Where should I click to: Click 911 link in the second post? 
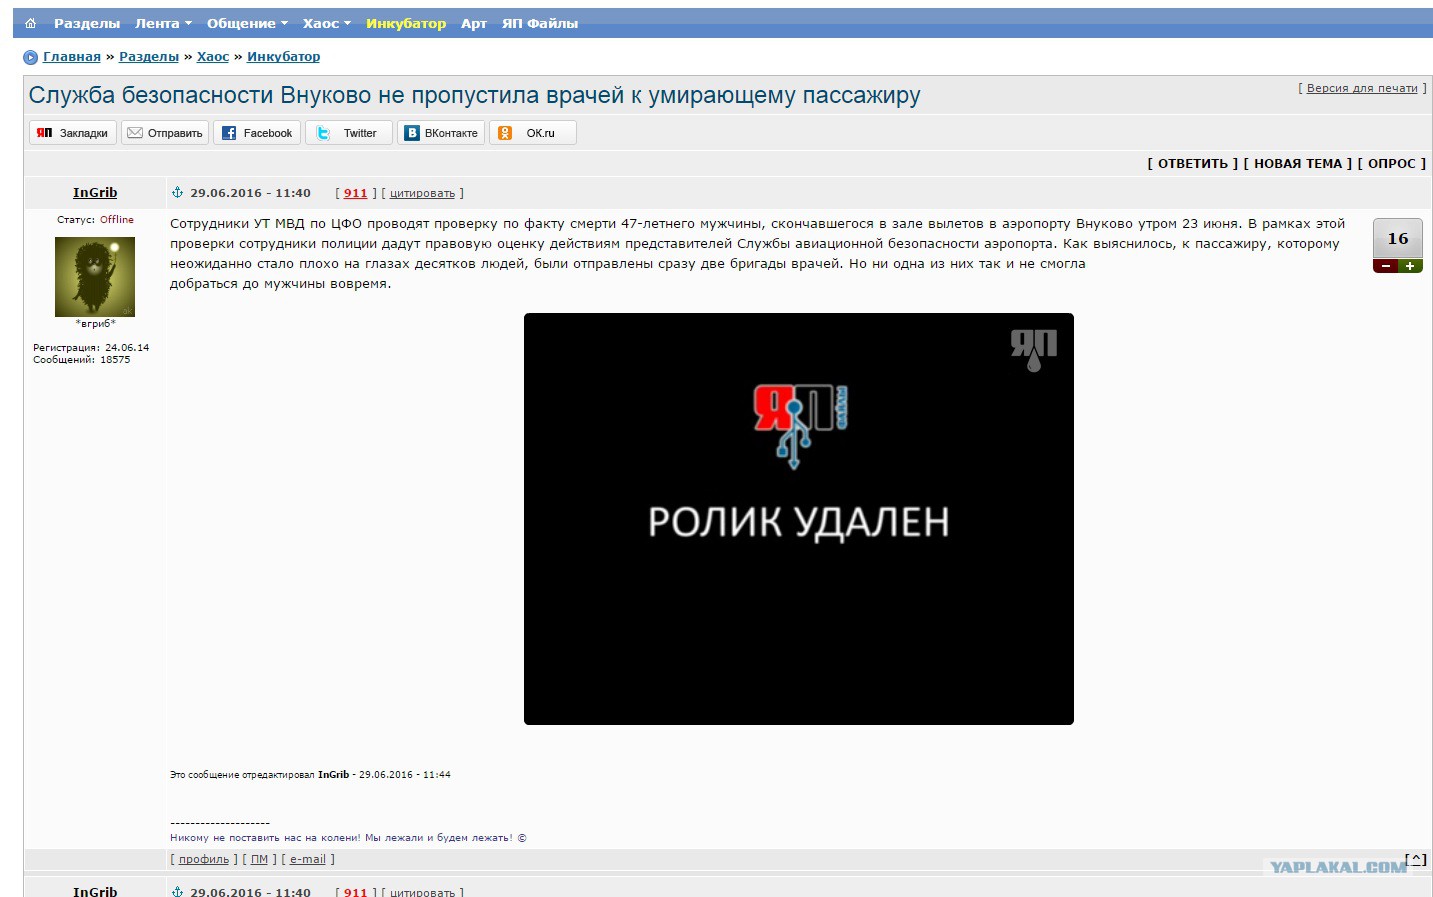pos(356,892)
